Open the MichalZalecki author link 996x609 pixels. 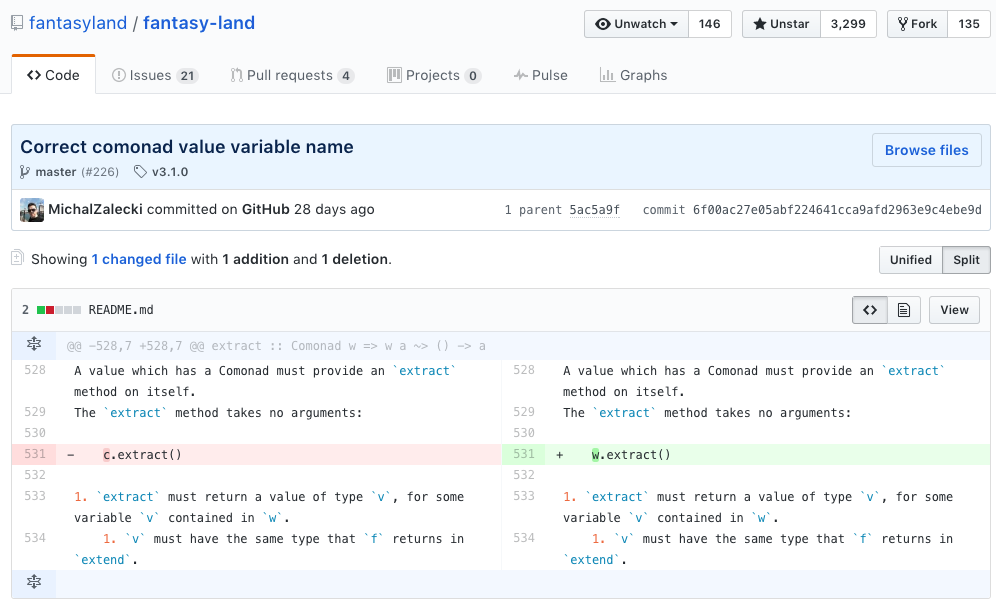(x=95, y=210)
